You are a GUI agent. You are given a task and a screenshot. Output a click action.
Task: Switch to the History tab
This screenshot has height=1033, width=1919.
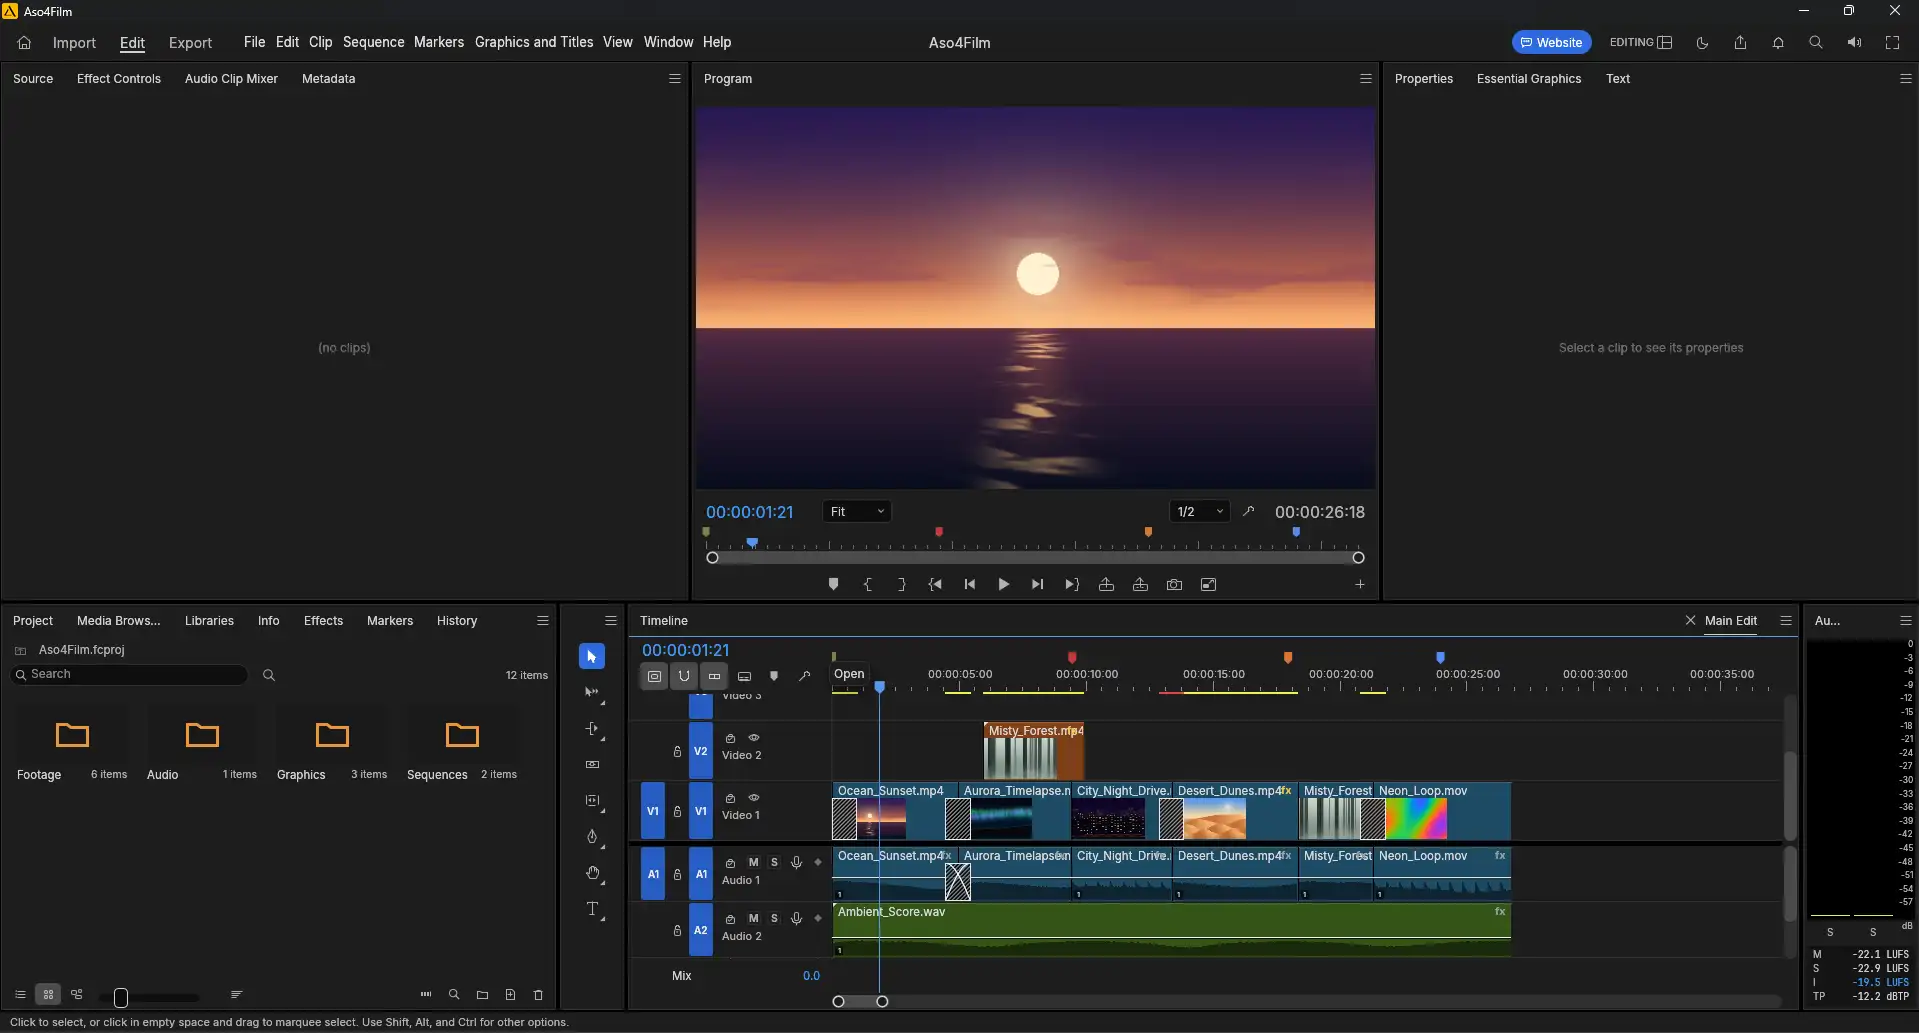click(457, 620)
